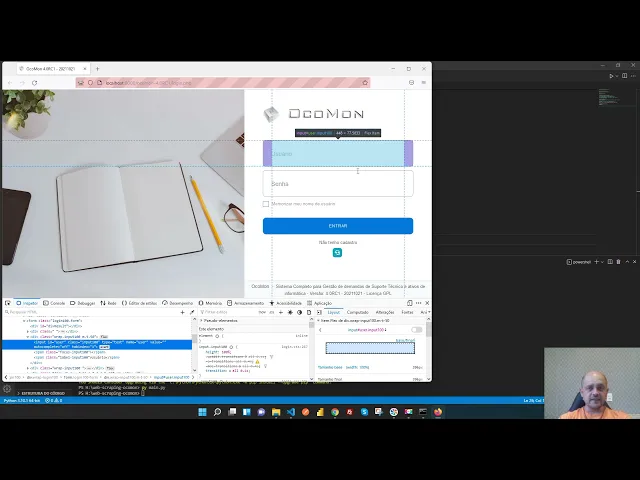
Task: Open VS Code split editor icon
Action: [x=624, y=76]
